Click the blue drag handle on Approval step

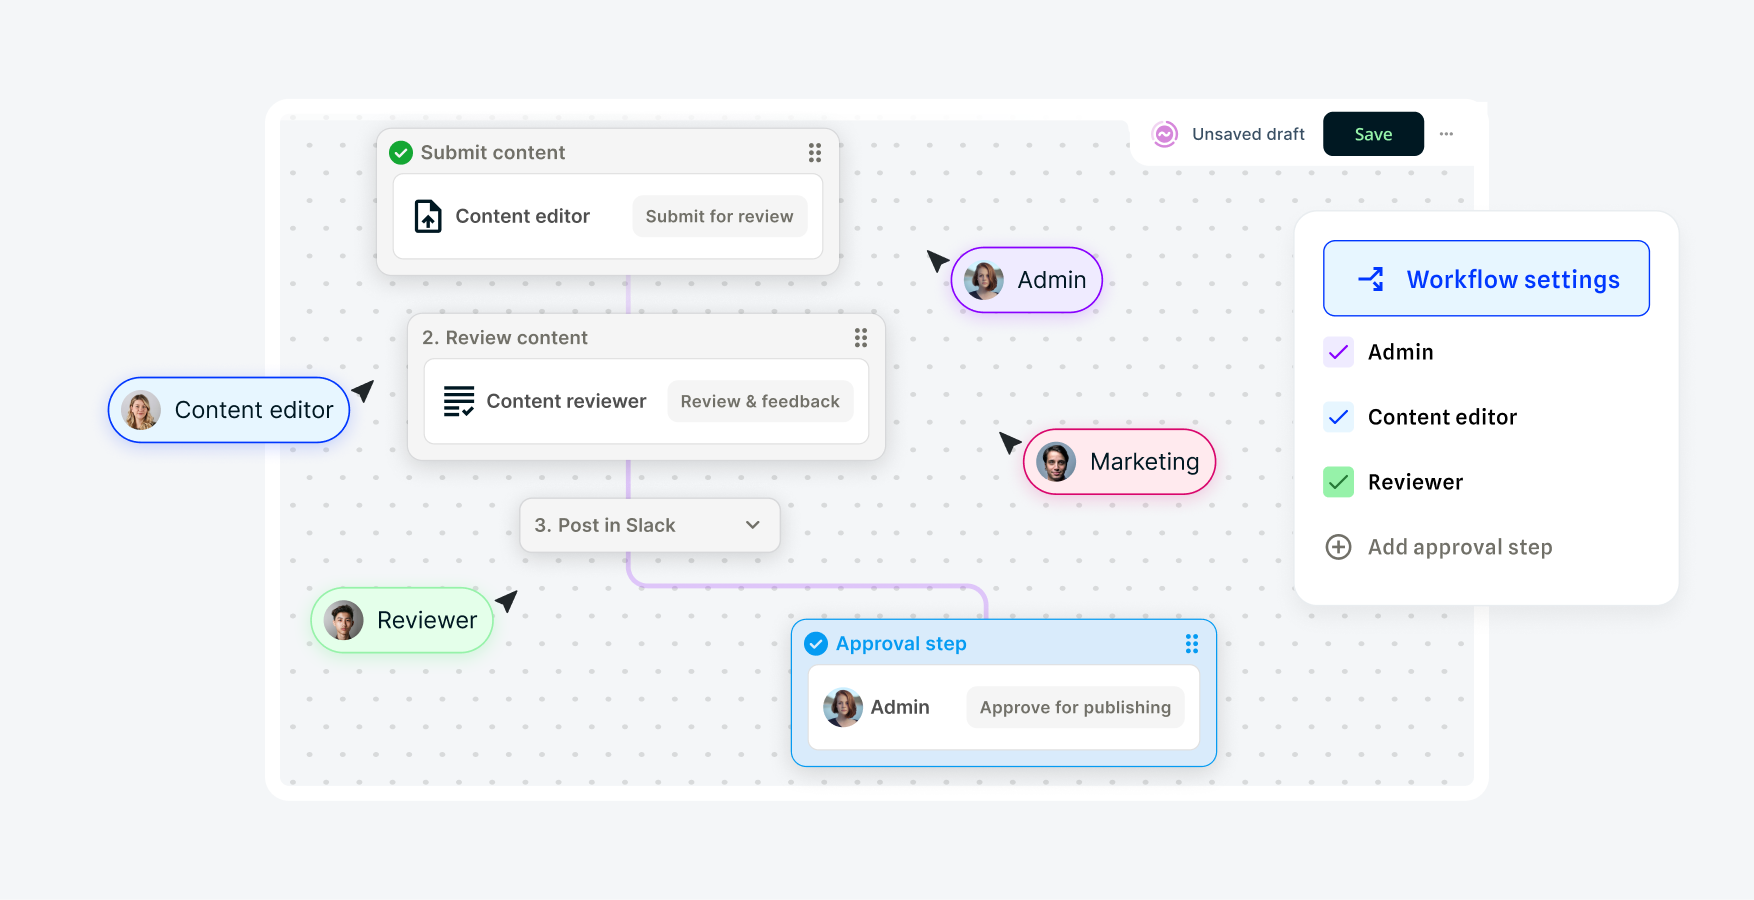pos(1192,644)
